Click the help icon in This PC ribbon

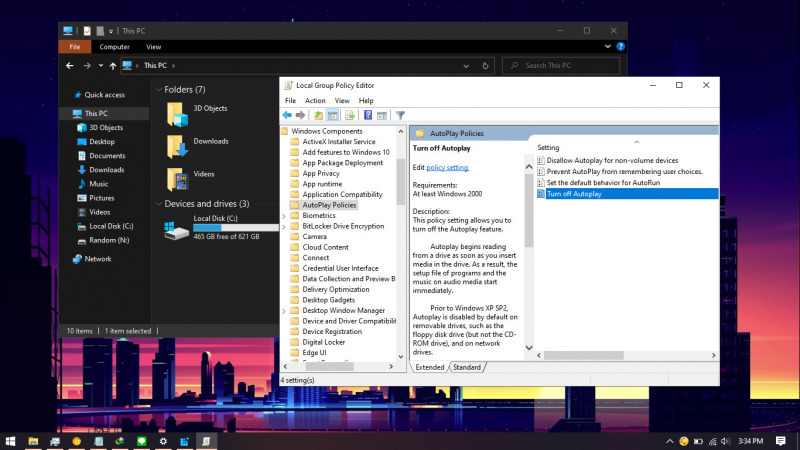620,46
